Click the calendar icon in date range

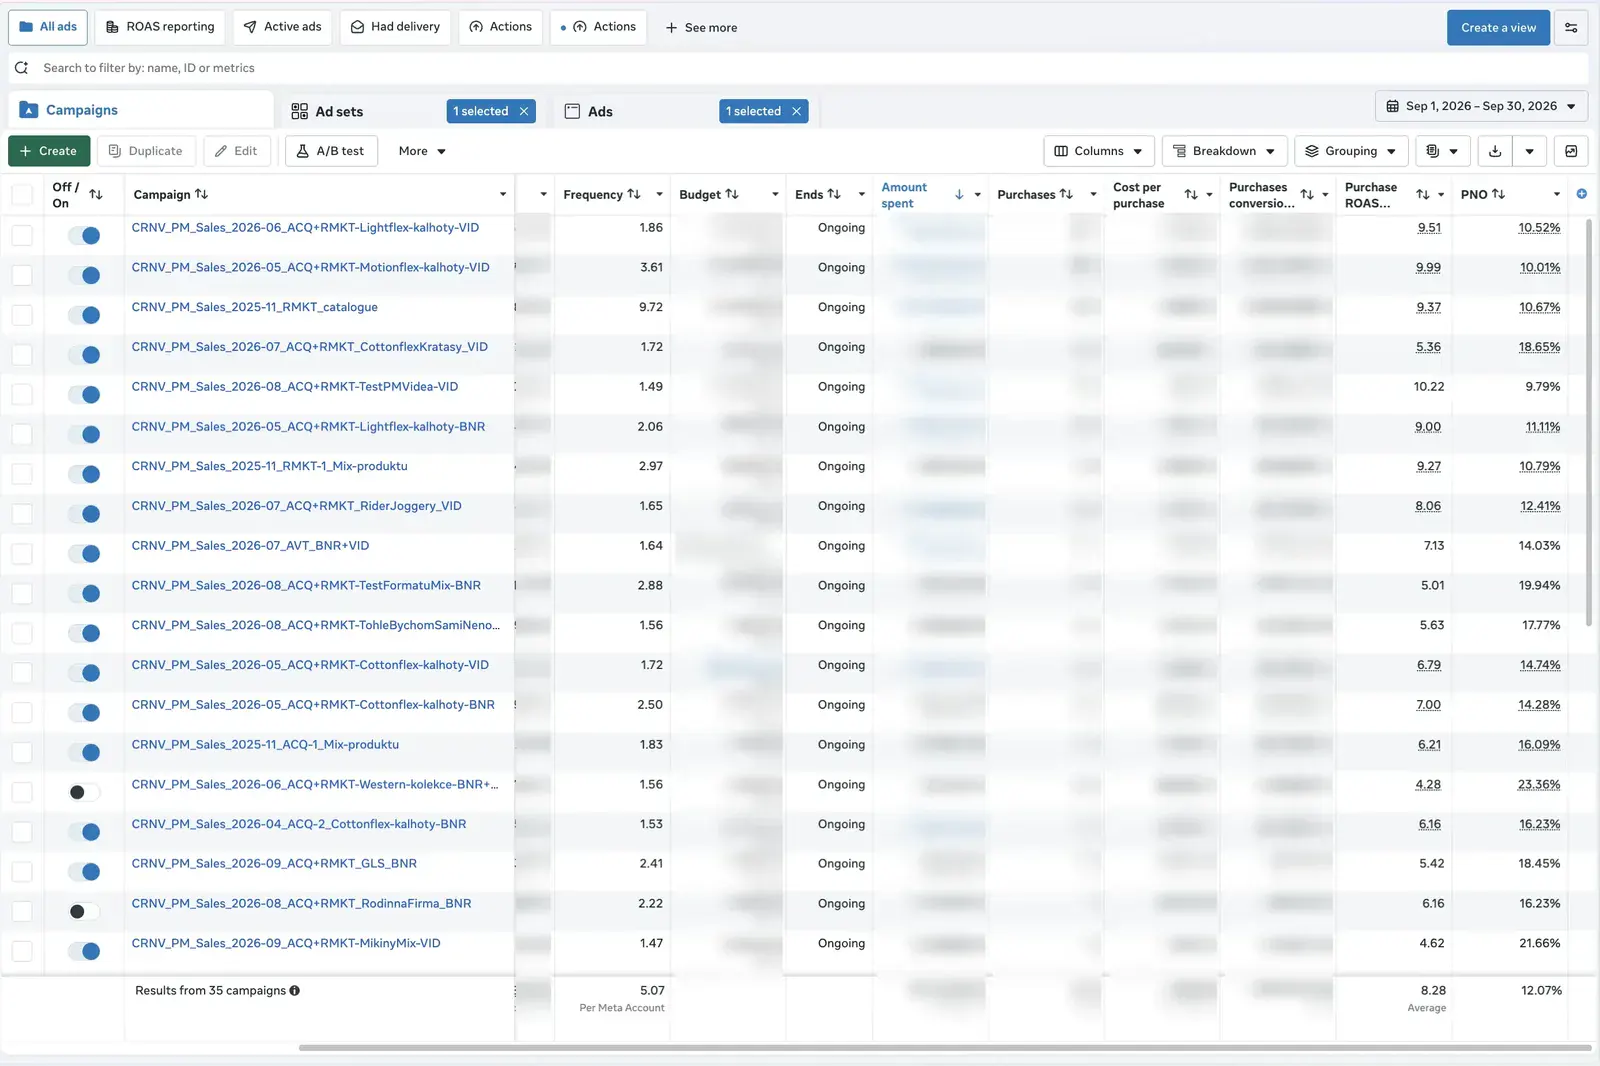point(1392,106)
